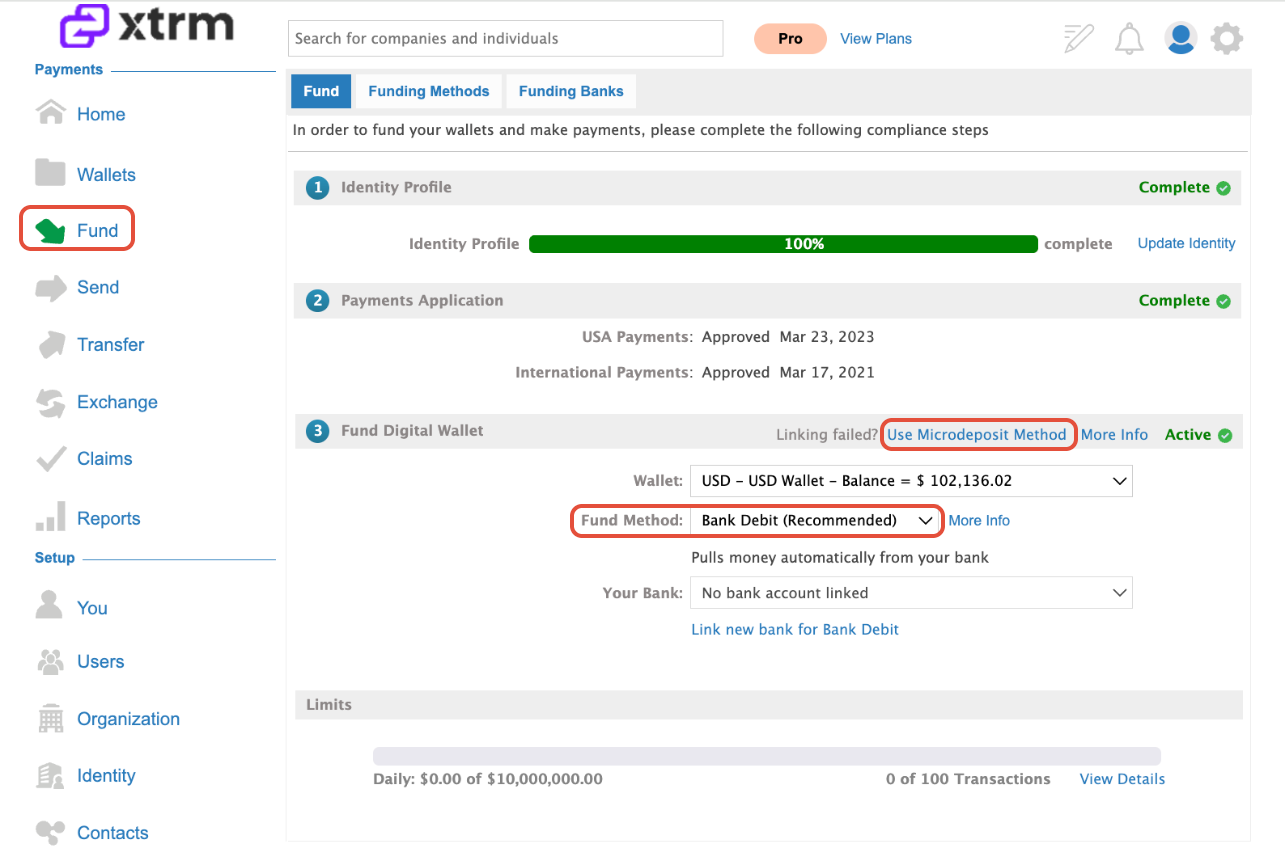Select the Send arrow icon

pyautogui.click(x=50, y=288)
